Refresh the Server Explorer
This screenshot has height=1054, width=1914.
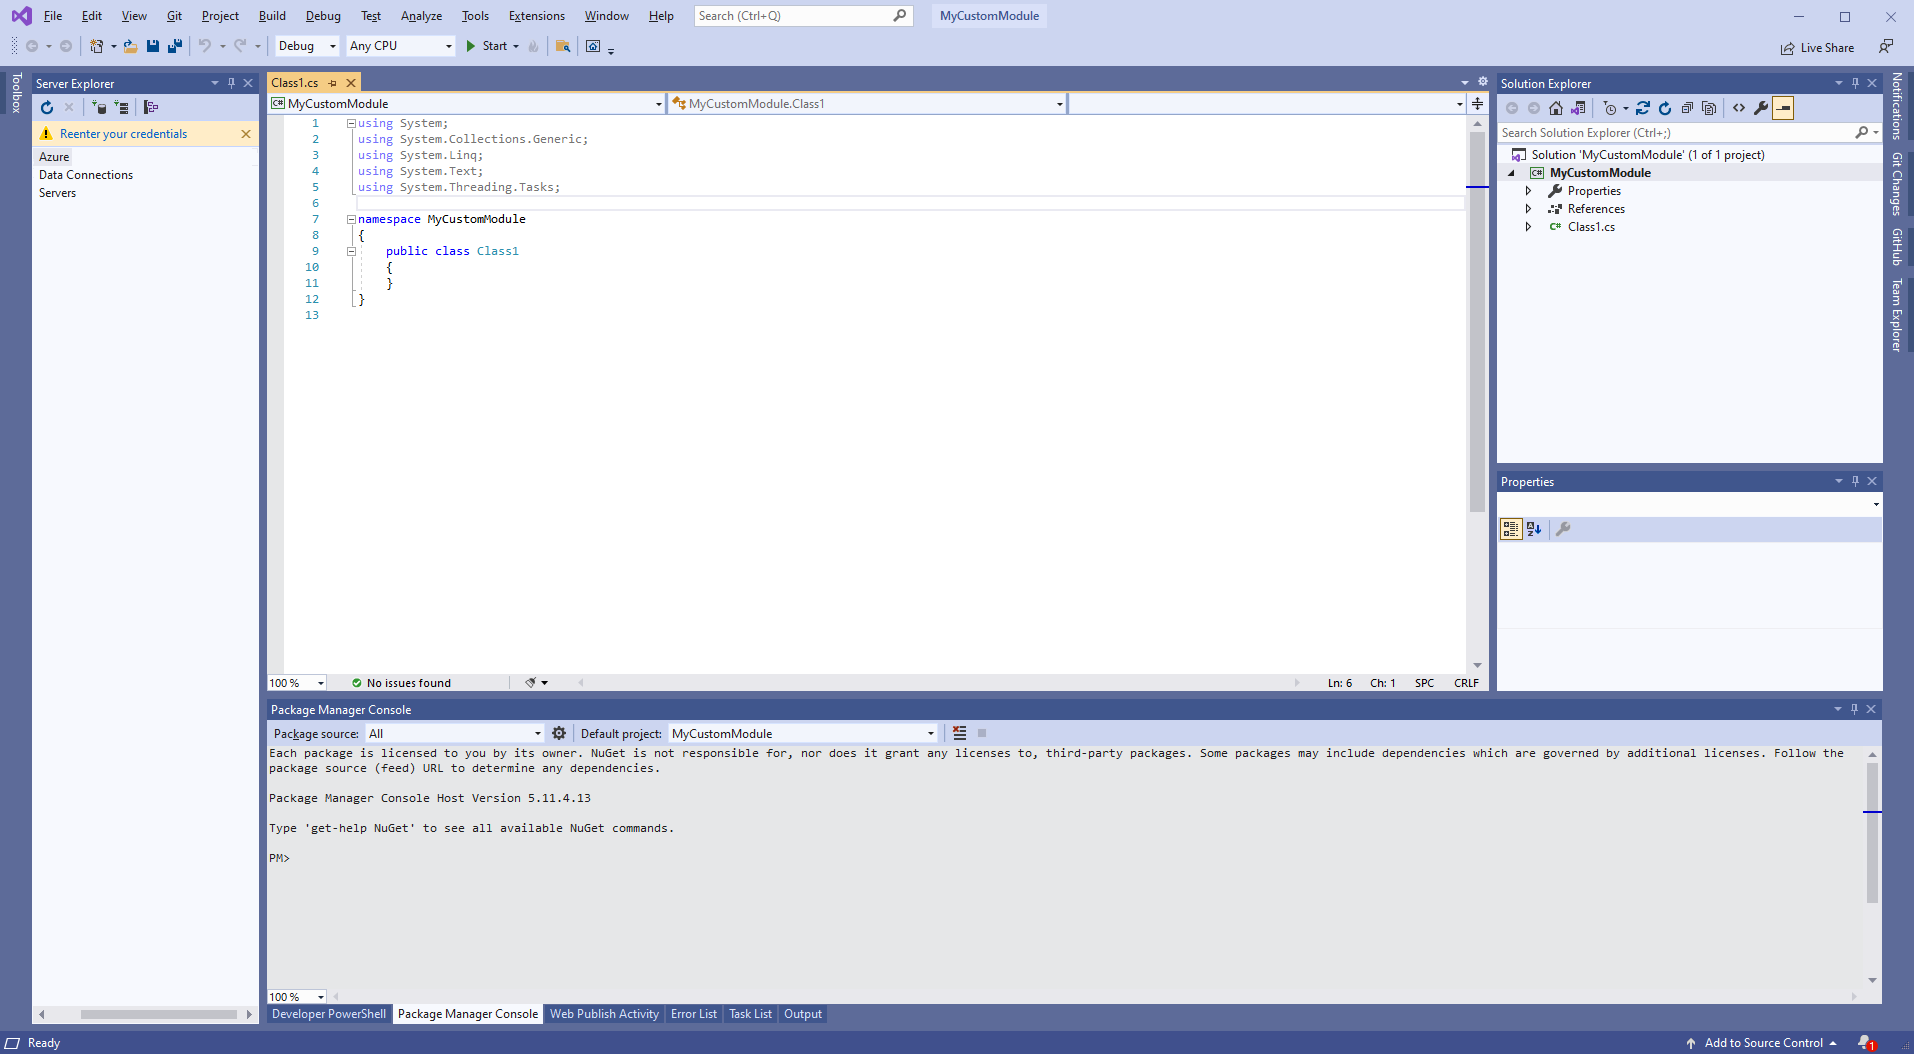pyautogui.click(x=47, y=107)
